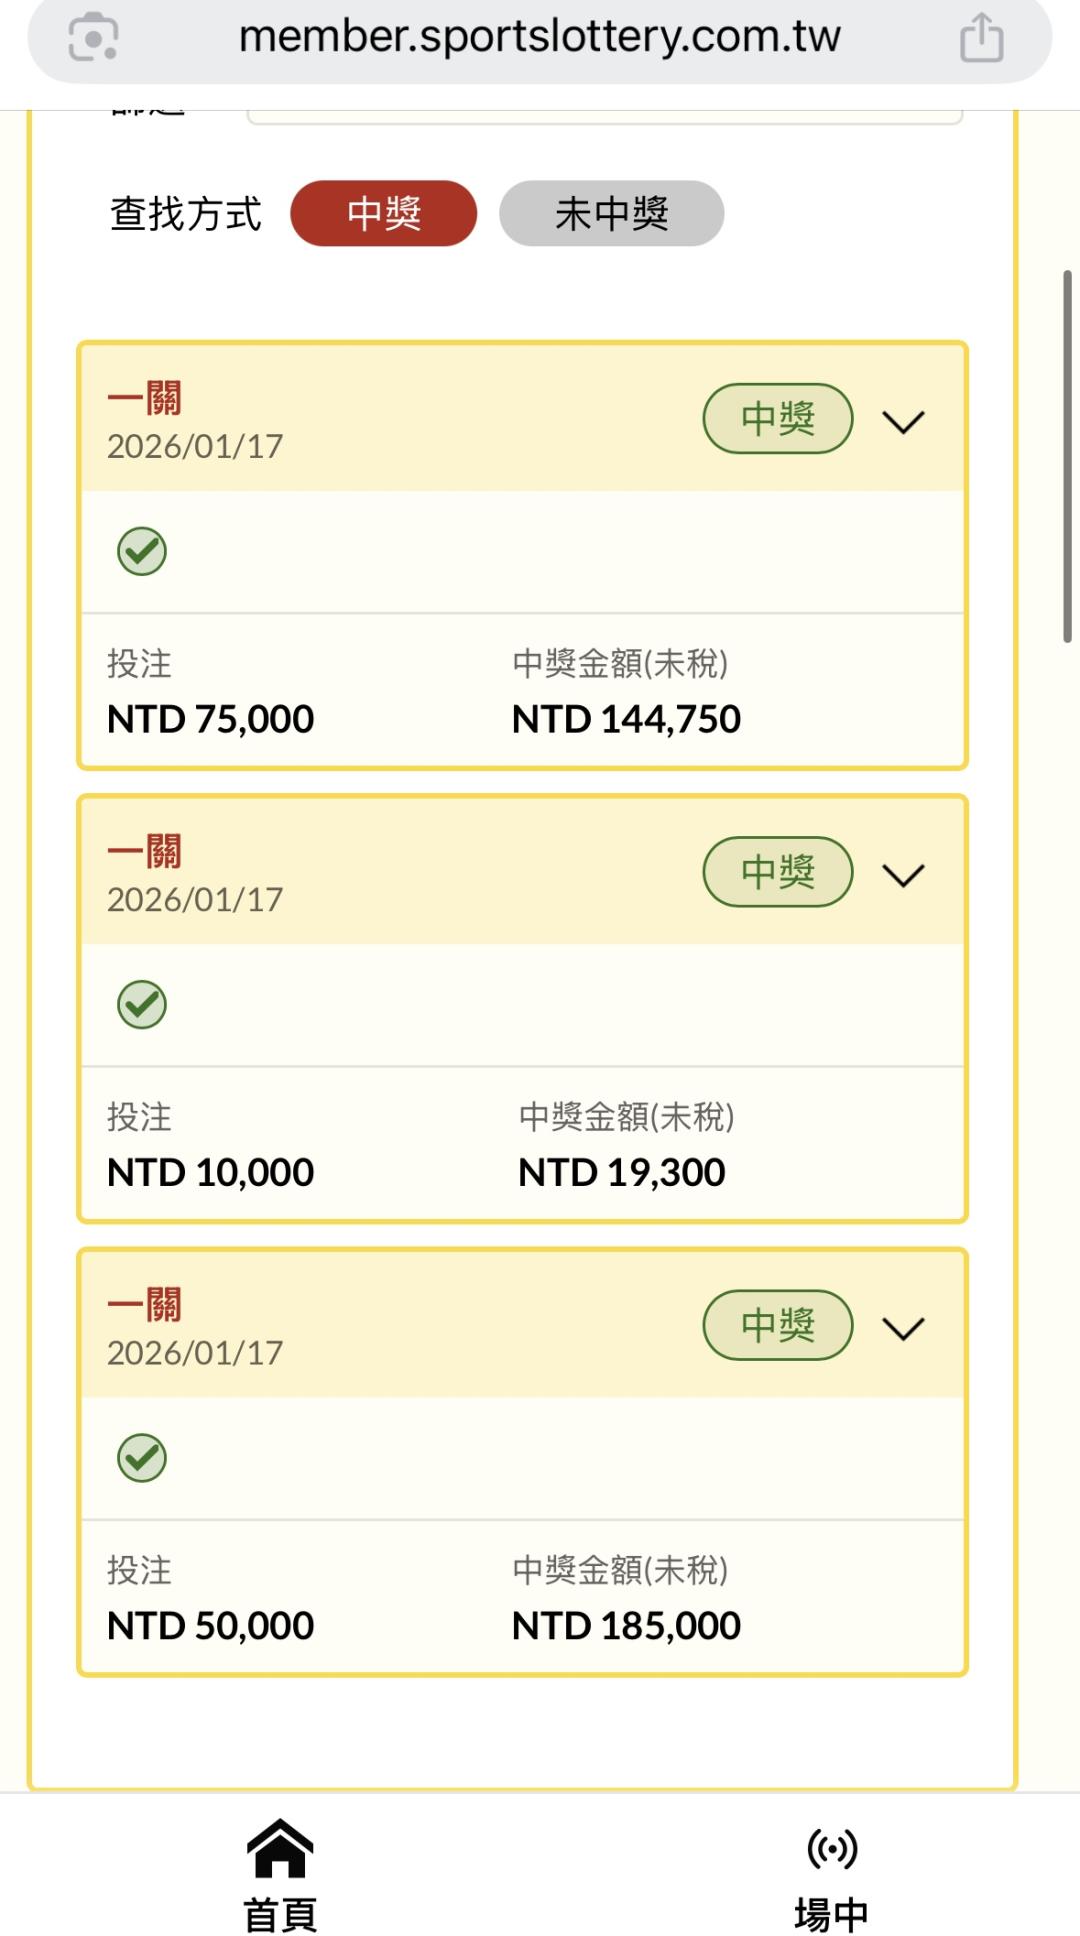1080x1936 pixels.
Task: Click the NTD 185,000 winning amount
Action: (x=626, y=1626)
